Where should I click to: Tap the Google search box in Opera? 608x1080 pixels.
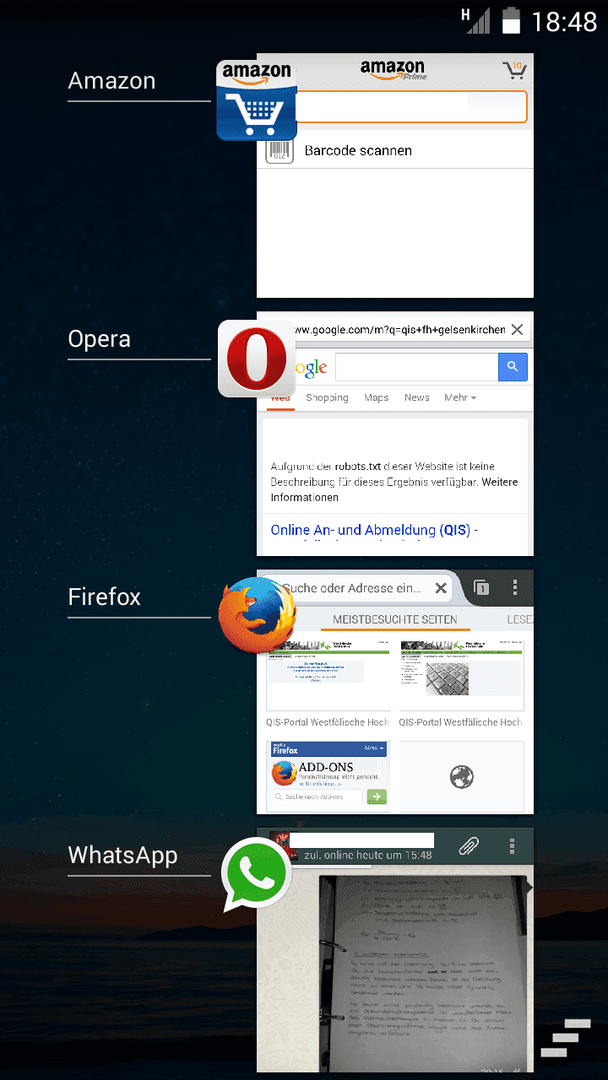(417, 367)
